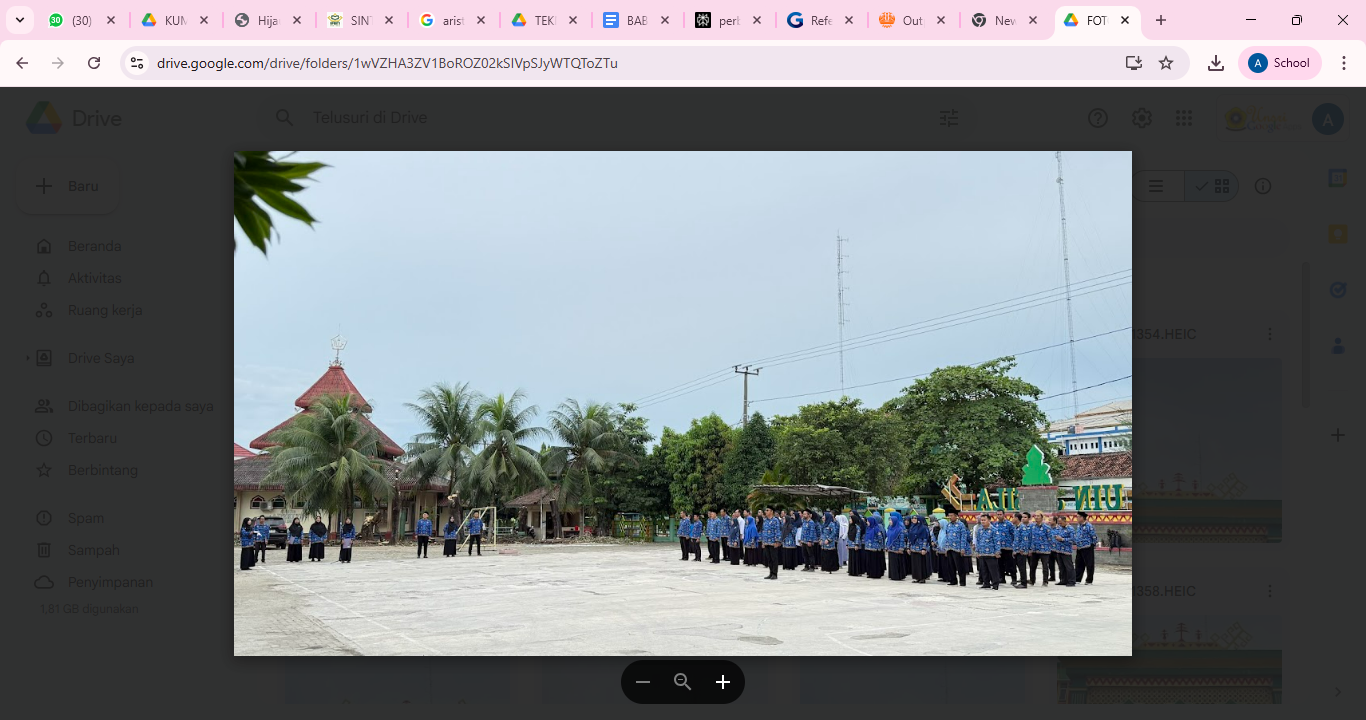The height and width of the screenshot is (720, 1366).
Task: Show folder details info icon
Action: [x=1263, y=186]
